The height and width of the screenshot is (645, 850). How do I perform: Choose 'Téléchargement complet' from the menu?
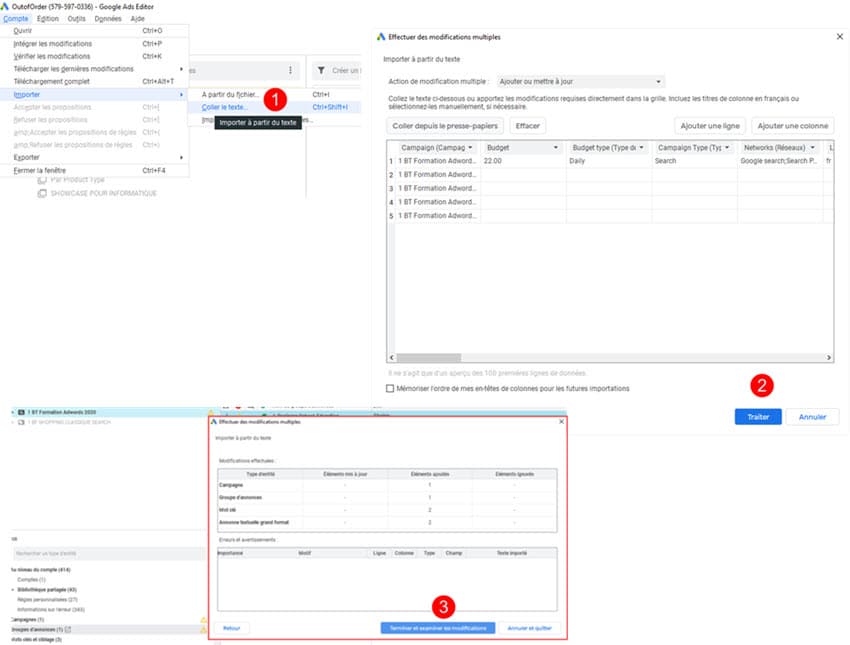point(95,81)
